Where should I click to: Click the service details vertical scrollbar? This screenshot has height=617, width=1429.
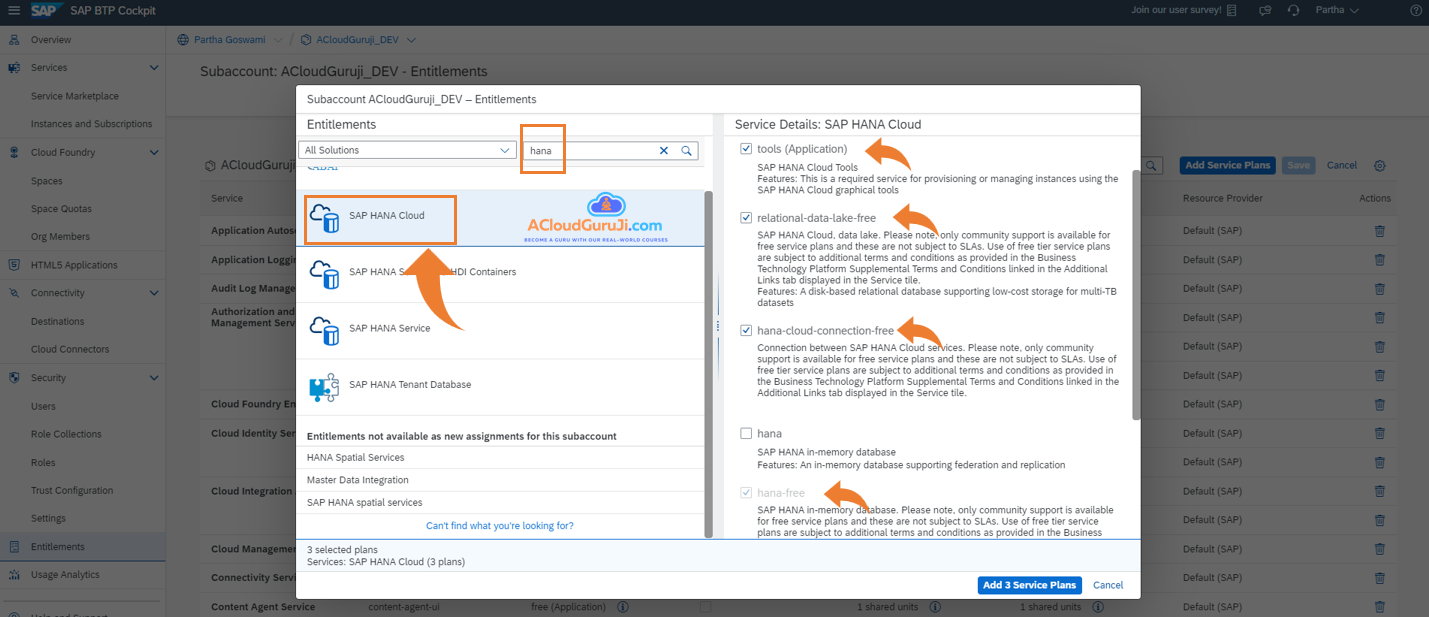(x=1135, y=294)
